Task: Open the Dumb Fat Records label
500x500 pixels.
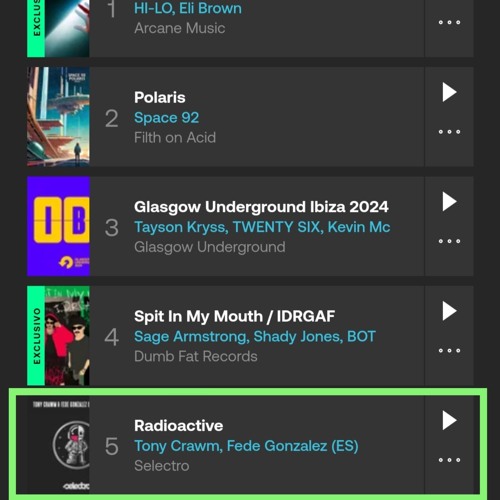Action: coord(196,356)
